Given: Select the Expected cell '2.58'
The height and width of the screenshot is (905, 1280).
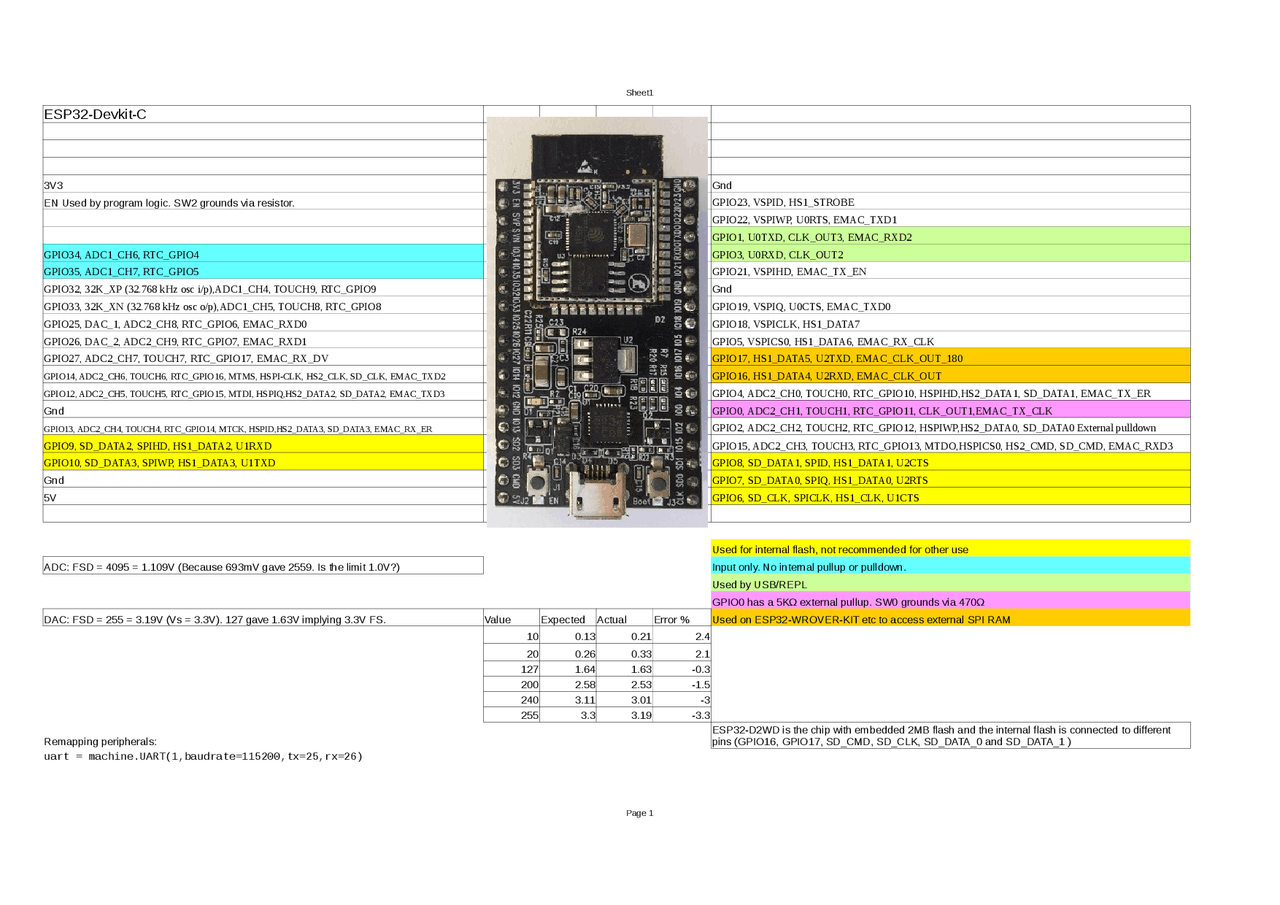Looking at the screenshot, I should (x=567, y=684).
